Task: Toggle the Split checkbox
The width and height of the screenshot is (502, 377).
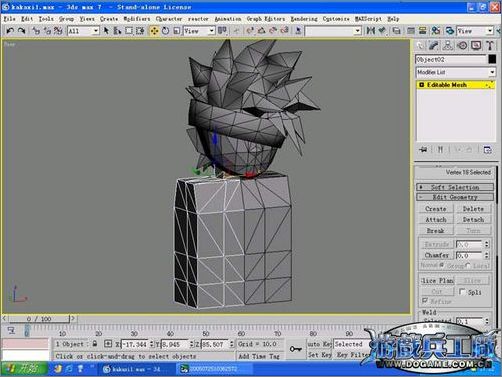Action: click(462, 292)
